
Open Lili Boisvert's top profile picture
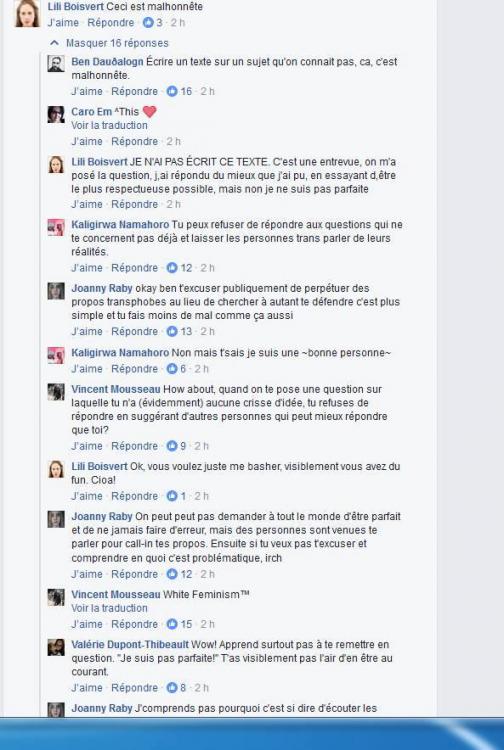click(x=27, y=13)
